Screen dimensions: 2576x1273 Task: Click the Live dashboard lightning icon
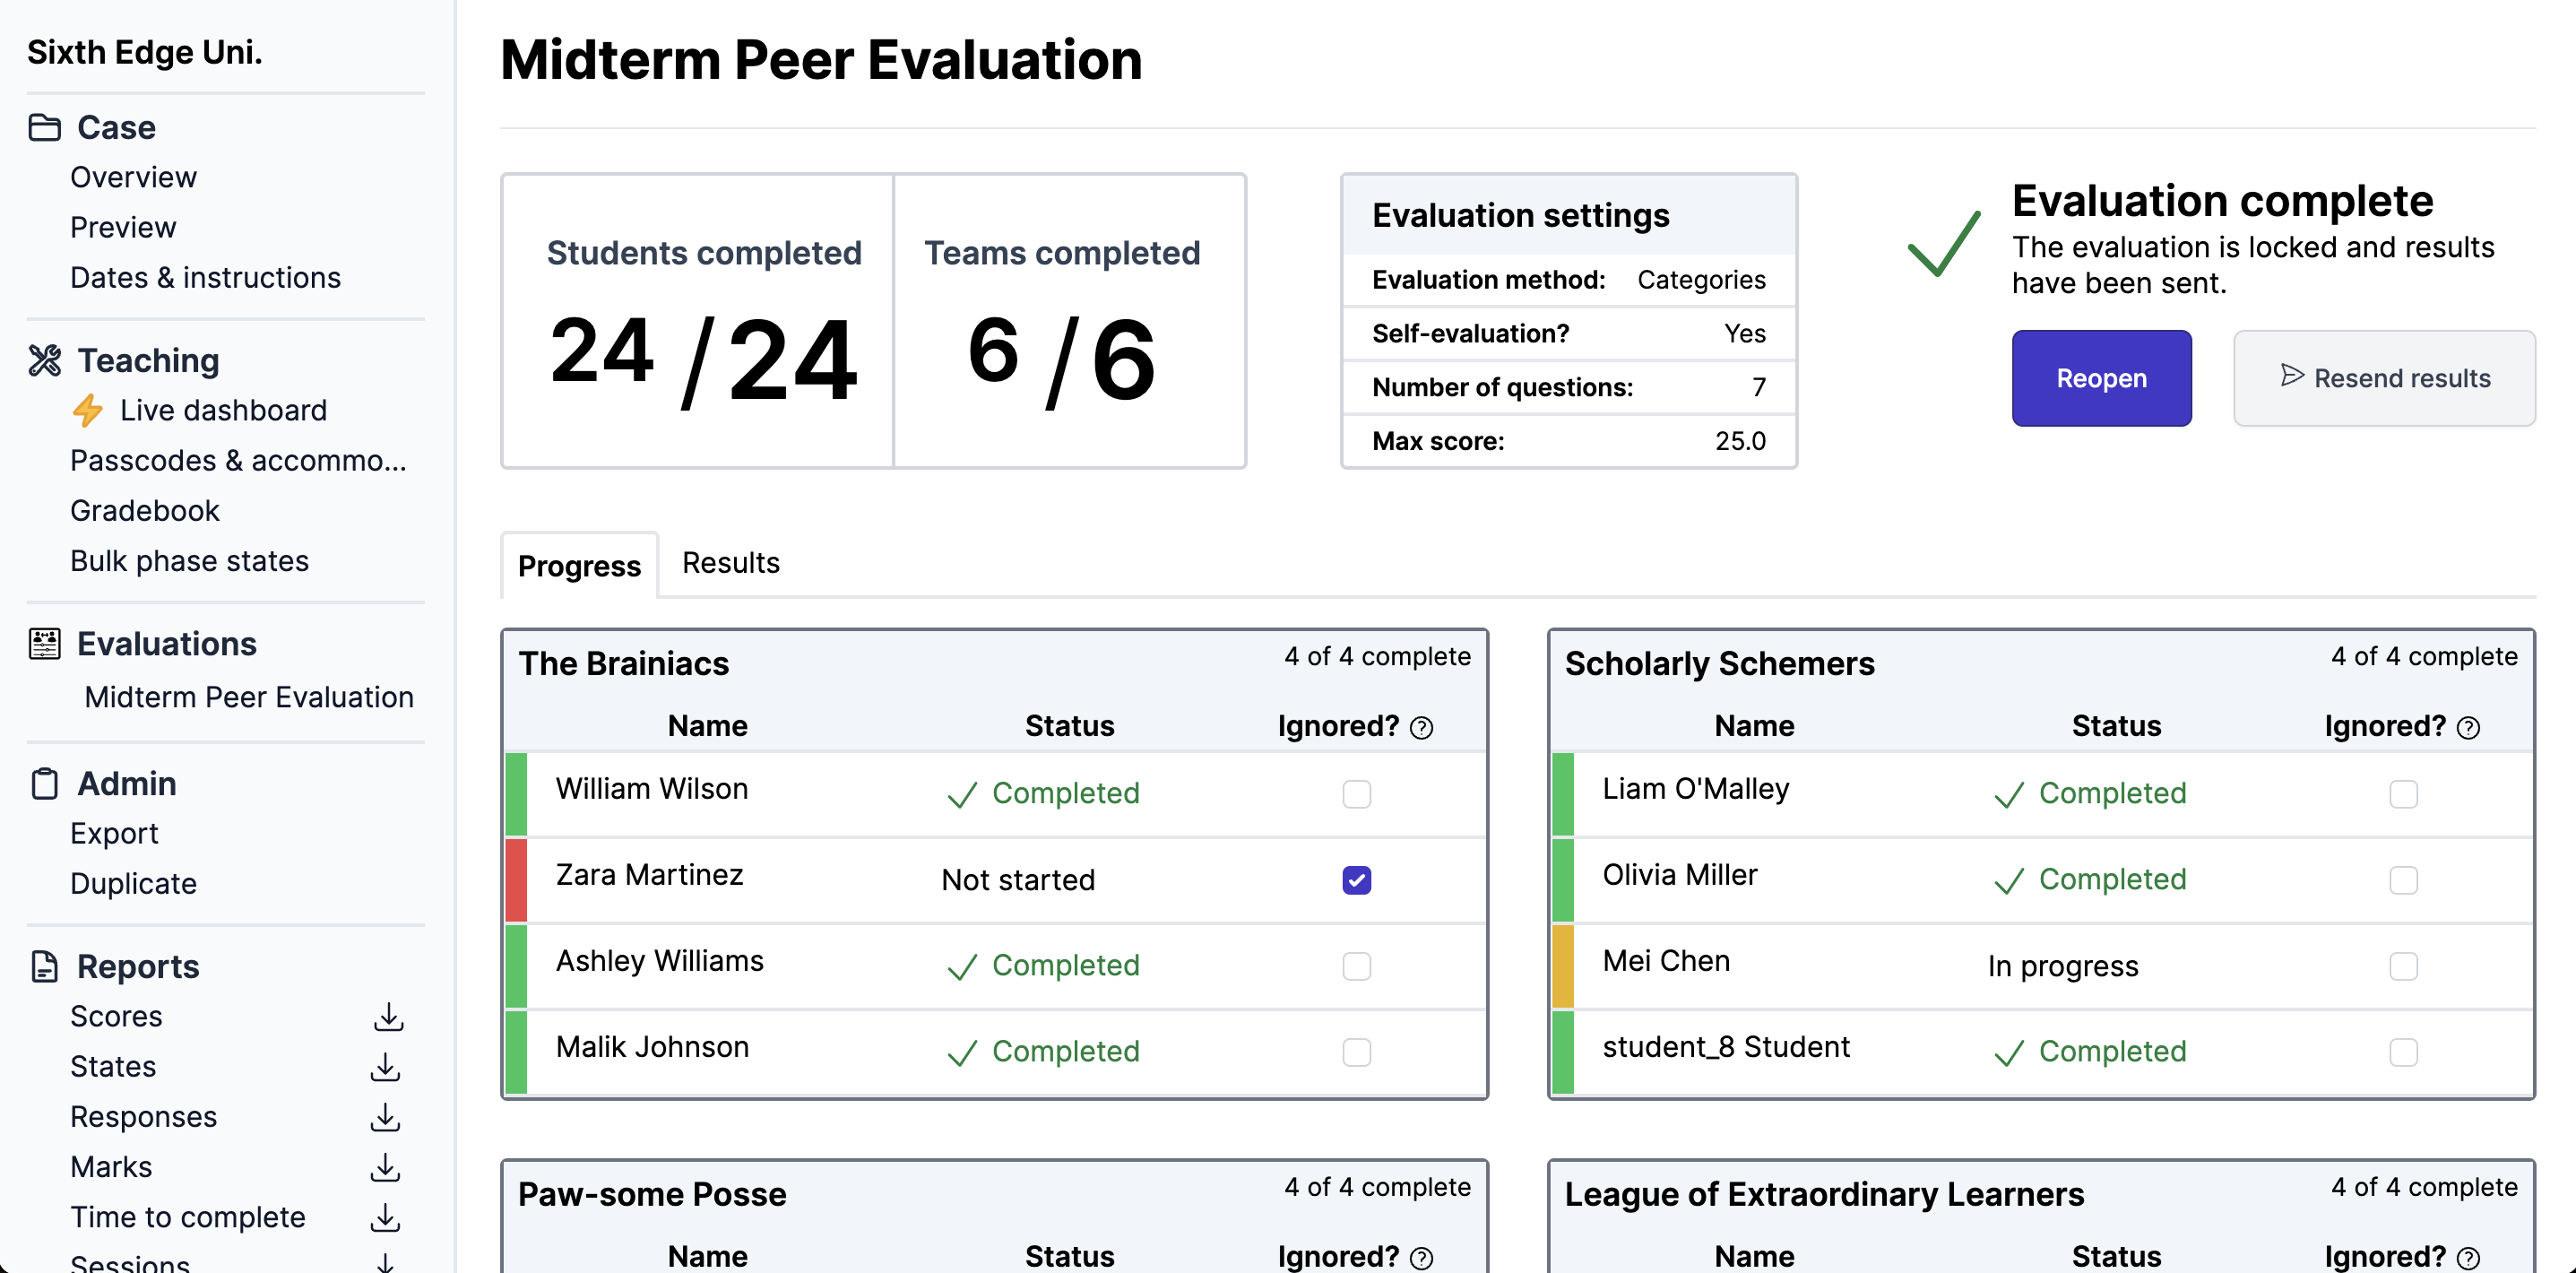coord(88,410)
